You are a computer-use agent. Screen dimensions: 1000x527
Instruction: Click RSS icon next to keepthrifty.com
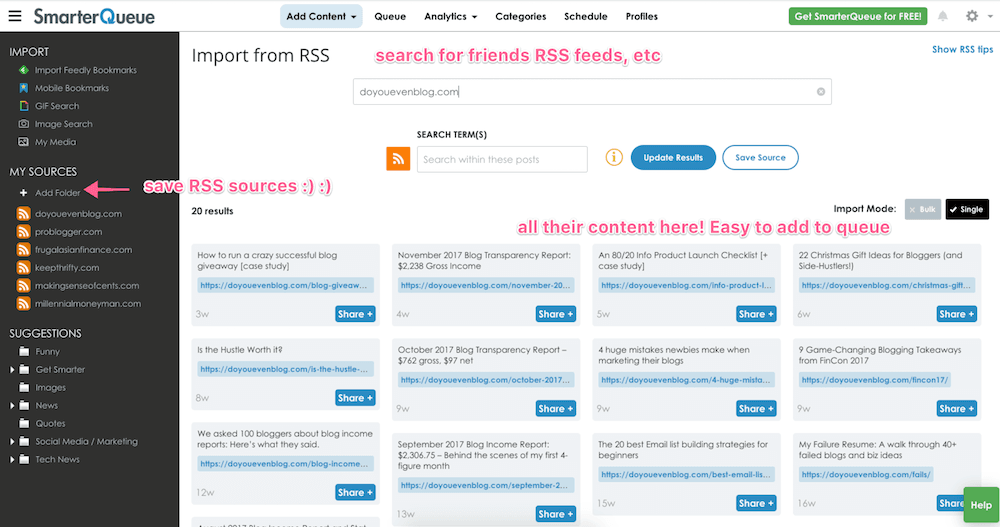[24, 267]
